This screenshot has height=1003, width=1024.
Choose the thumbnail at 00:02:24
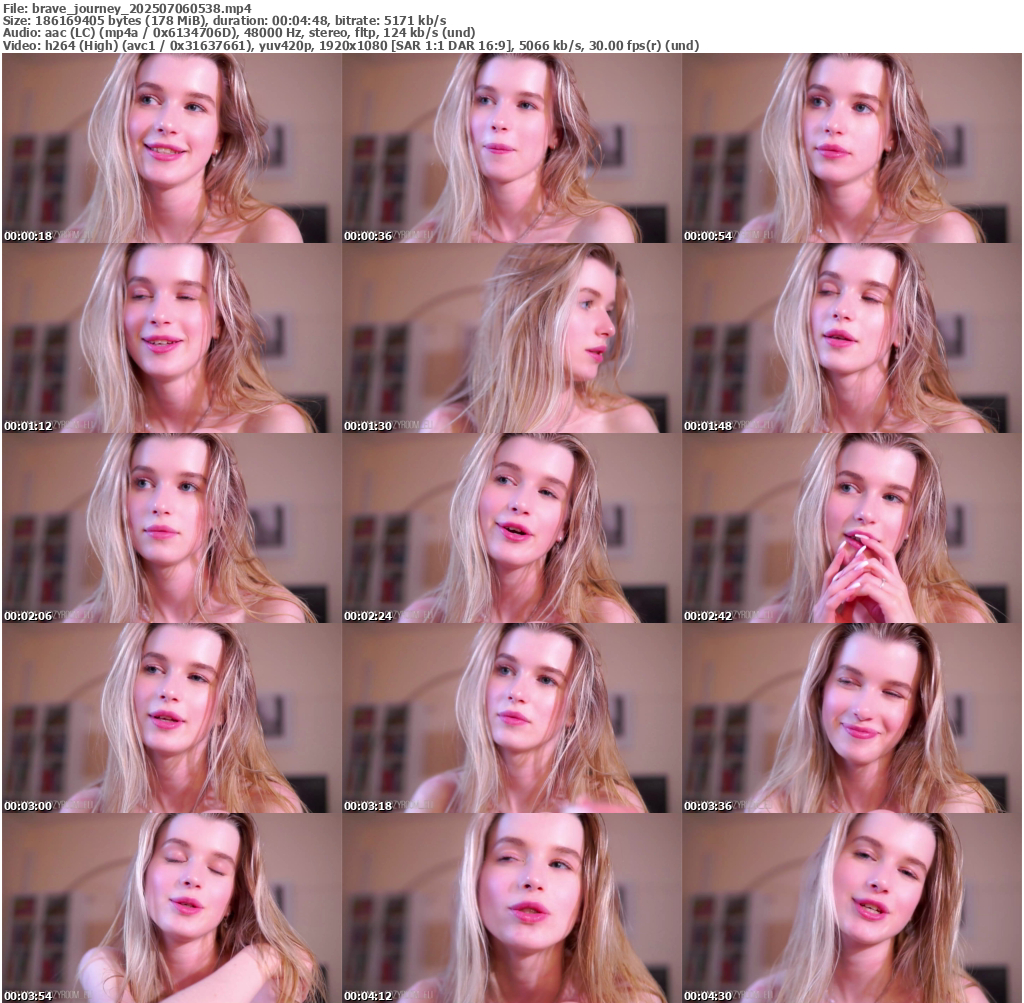511,528
